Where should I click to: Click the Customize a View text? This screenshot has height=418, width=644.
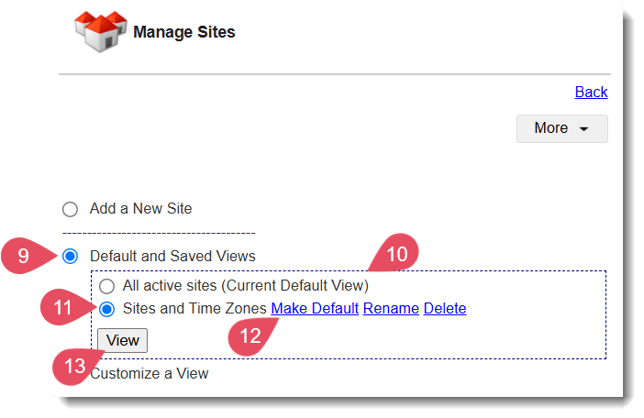point(149,374)
